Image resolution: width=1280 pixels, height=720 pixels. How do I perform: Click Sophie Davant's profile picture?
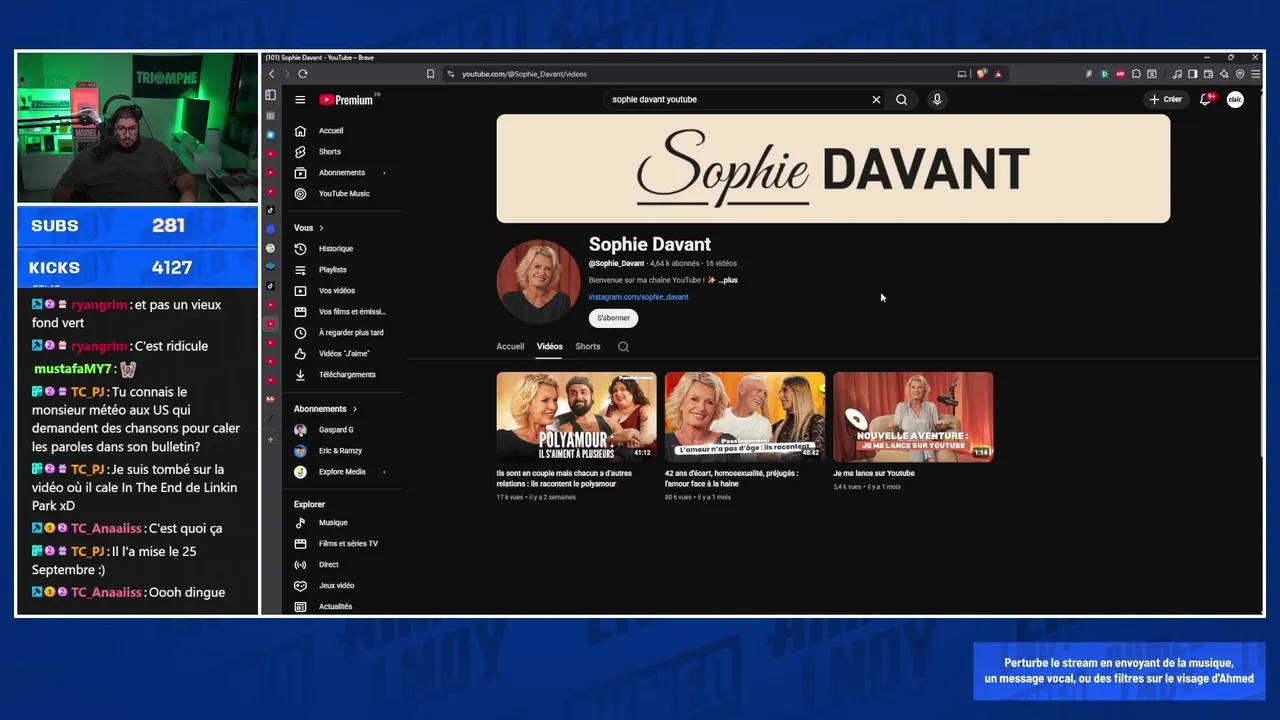538,281
